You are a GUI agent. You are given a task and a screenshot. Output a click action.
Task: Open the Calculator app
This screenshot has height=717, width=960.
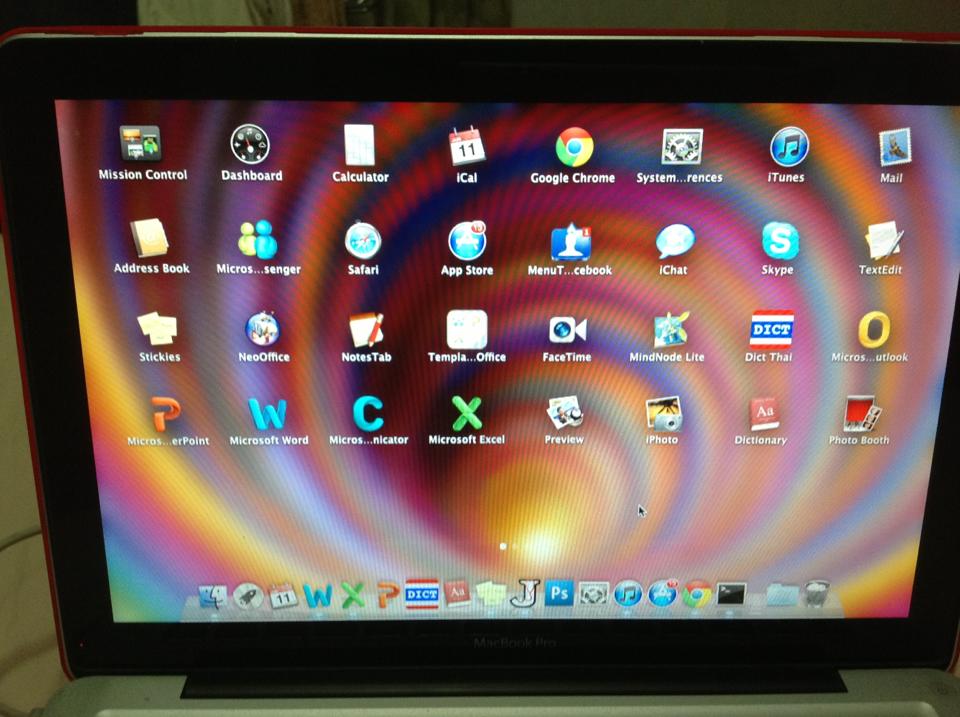[x=359, y=146]
